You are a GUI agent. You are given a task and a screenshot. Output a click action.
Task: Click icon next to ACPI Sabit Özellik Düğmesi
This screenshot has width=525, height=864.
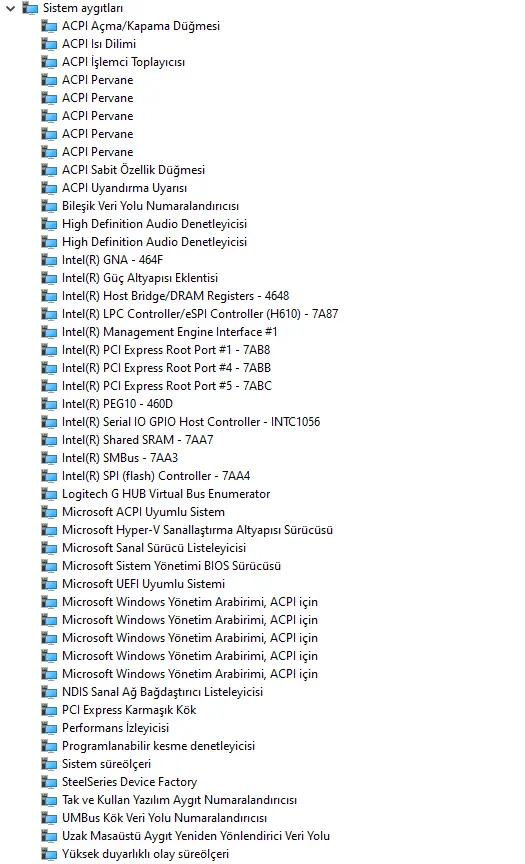click(50, 170)
